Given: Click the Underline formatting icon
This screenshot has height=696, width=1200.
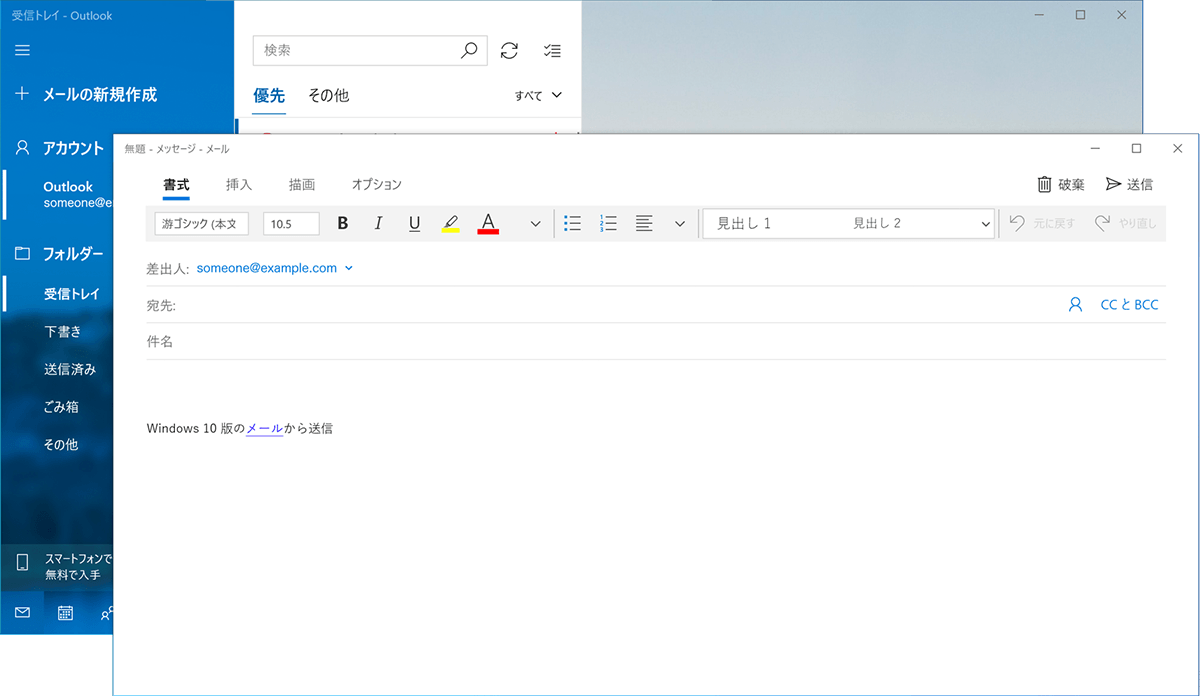Looking at the screenshot, I should (x=414, y=223).
